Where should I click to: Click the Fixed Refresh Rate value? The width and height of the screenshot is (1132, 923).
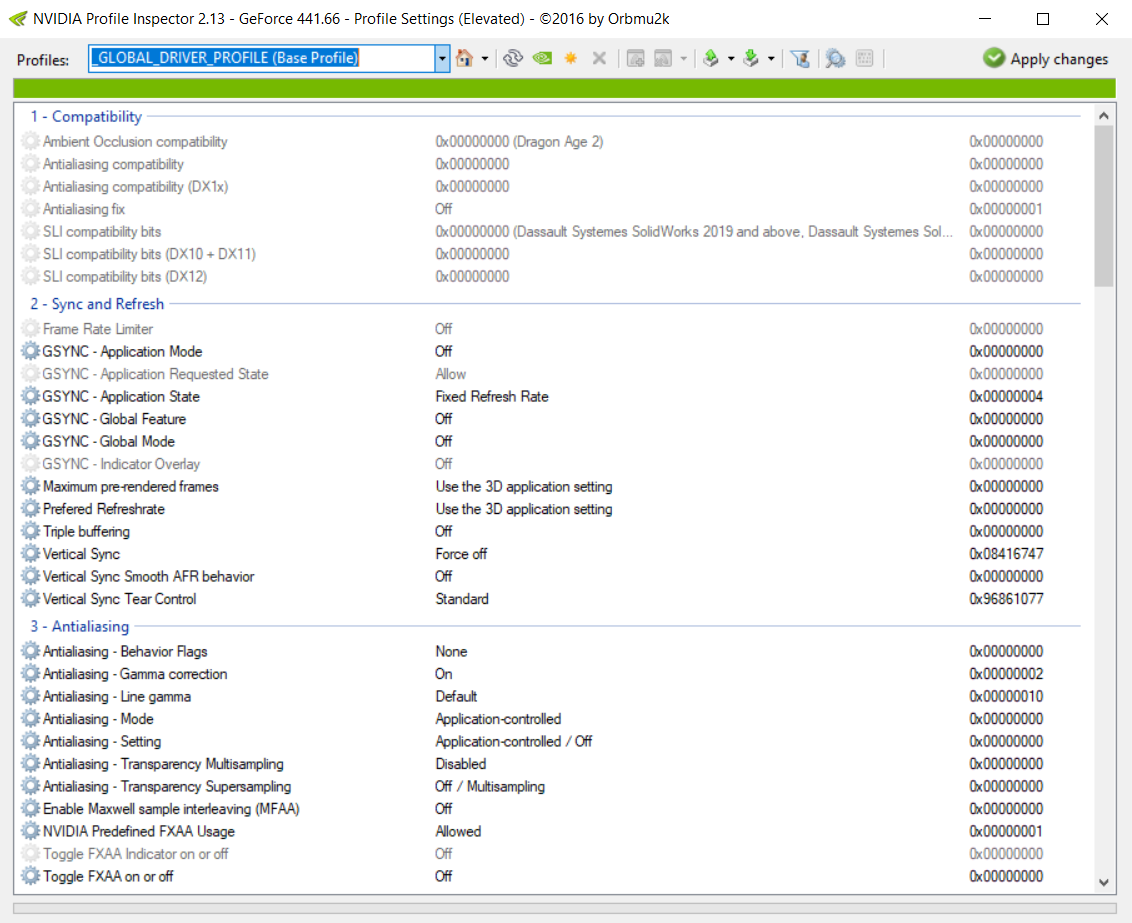click(x=492, y=396)
